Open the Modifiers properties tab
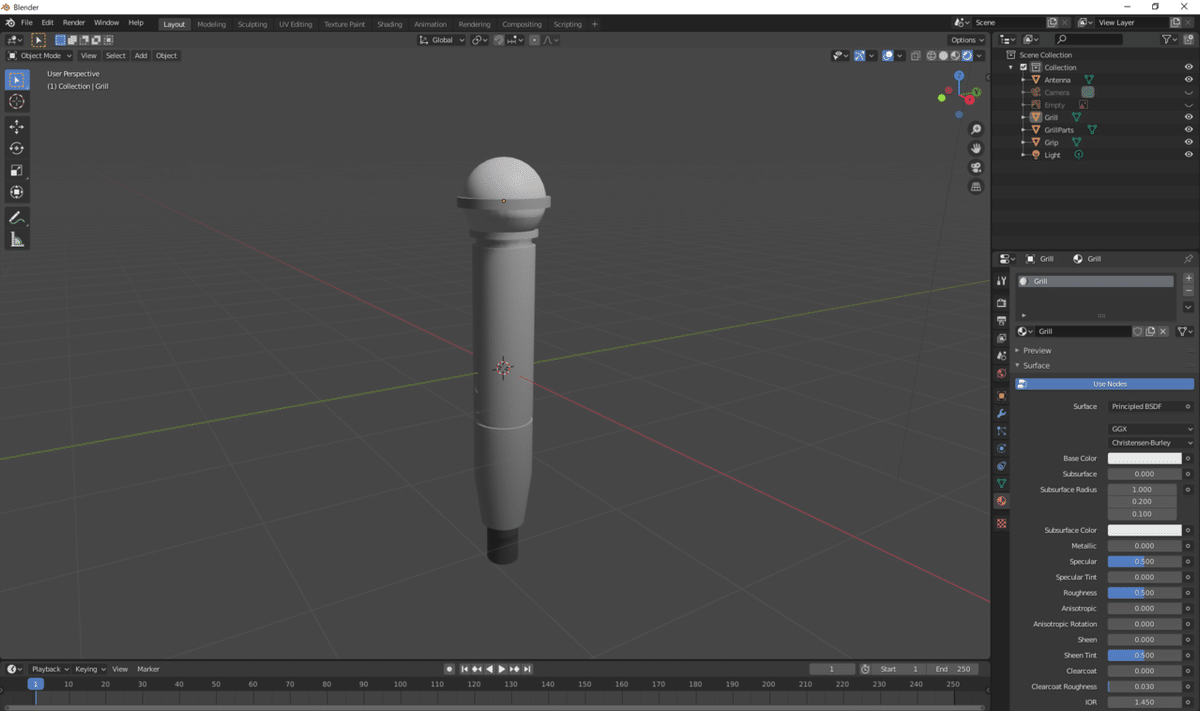Image resolution: width=1200 pixels, height=711 pixels. (x=1001, y=414)
